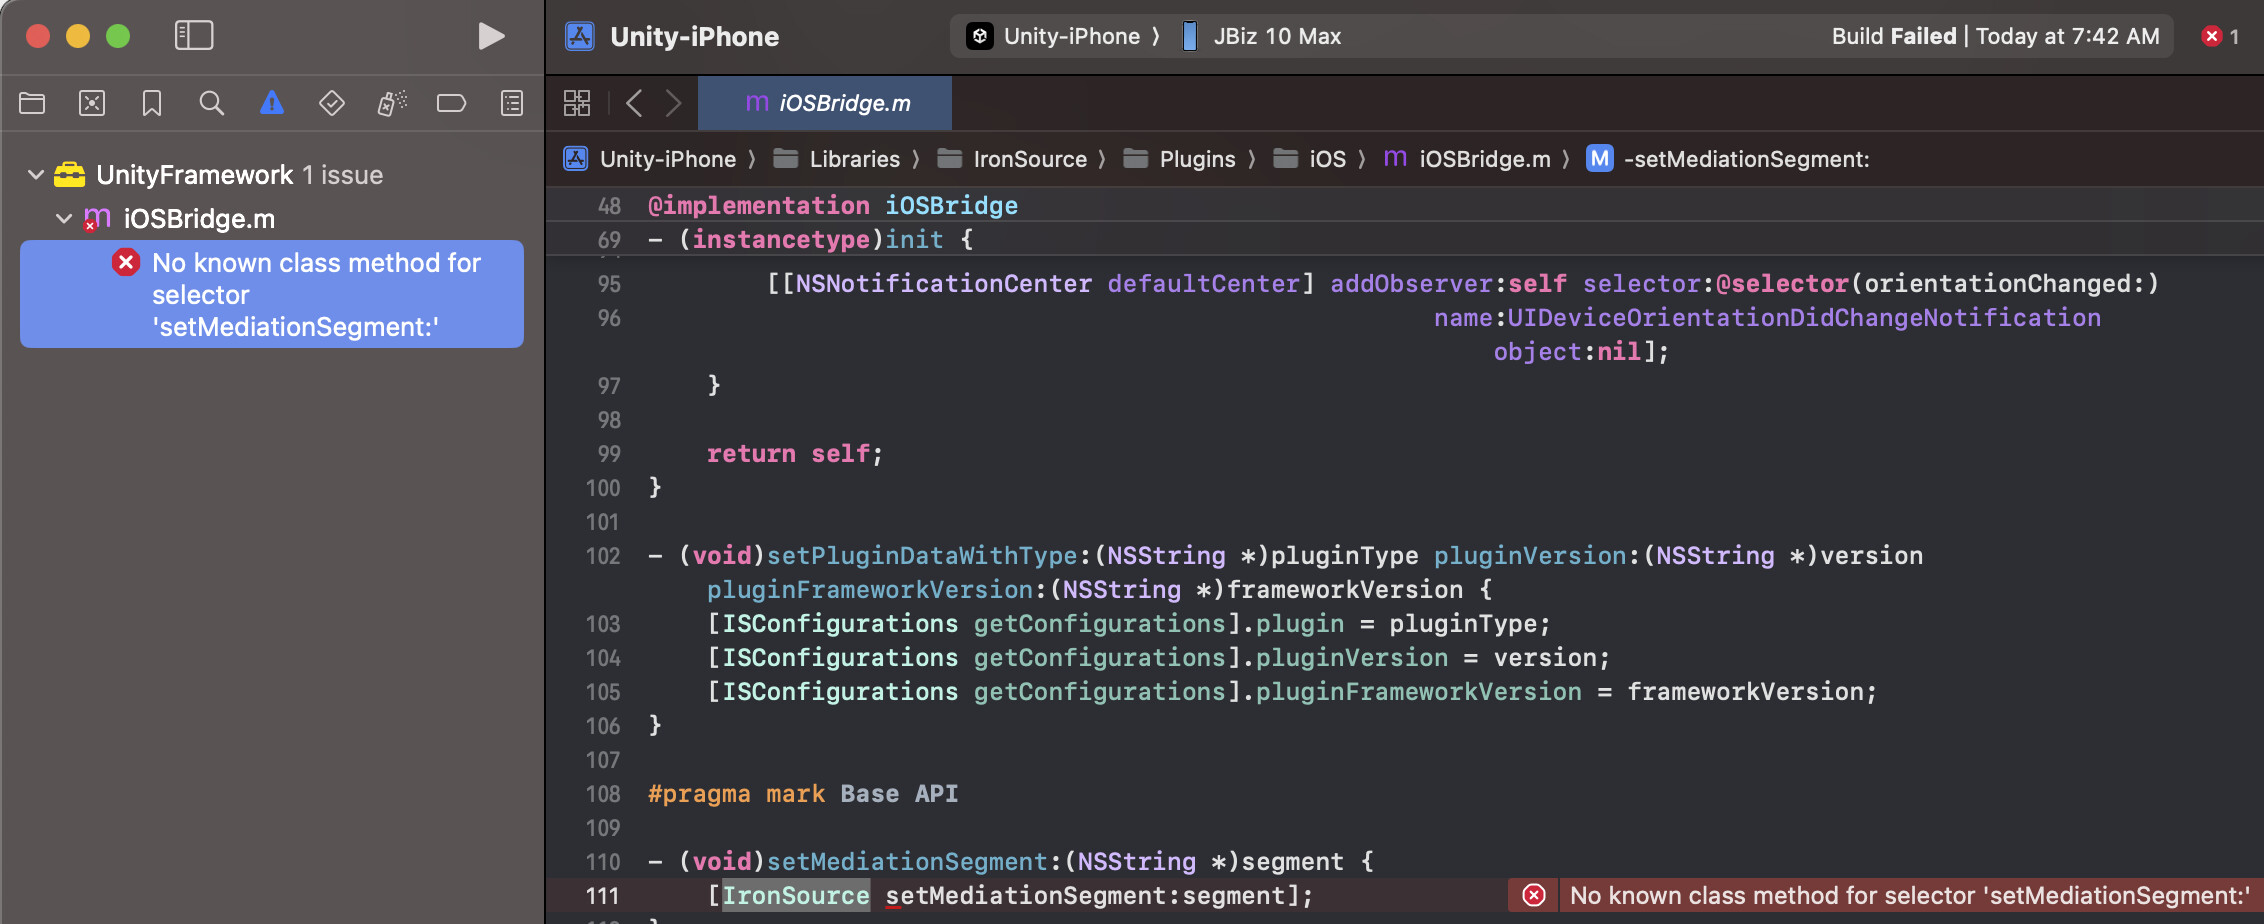
Task: Open the Libraries breadcrumb menu
Action: click(x=853, y=158)
